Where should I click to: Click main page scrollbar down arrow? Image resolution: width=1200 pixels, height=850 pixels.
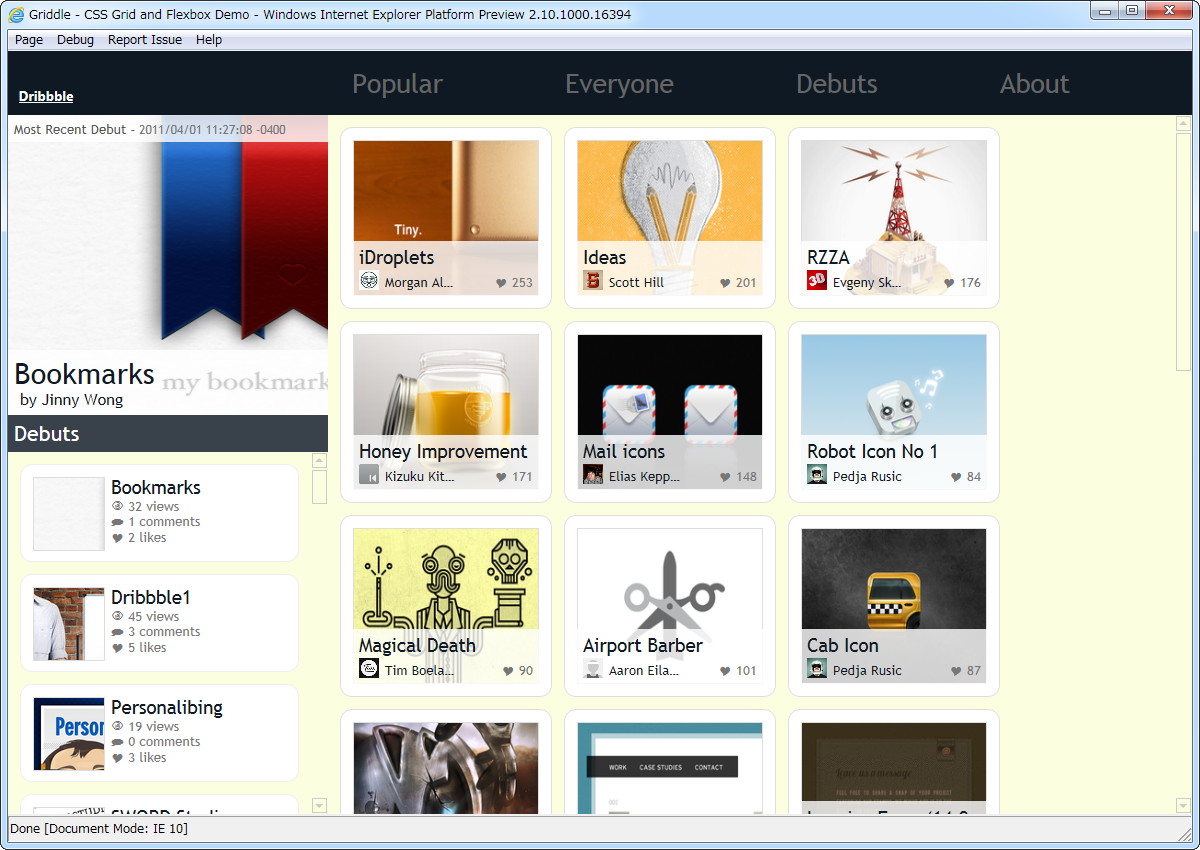[1184, 805]
